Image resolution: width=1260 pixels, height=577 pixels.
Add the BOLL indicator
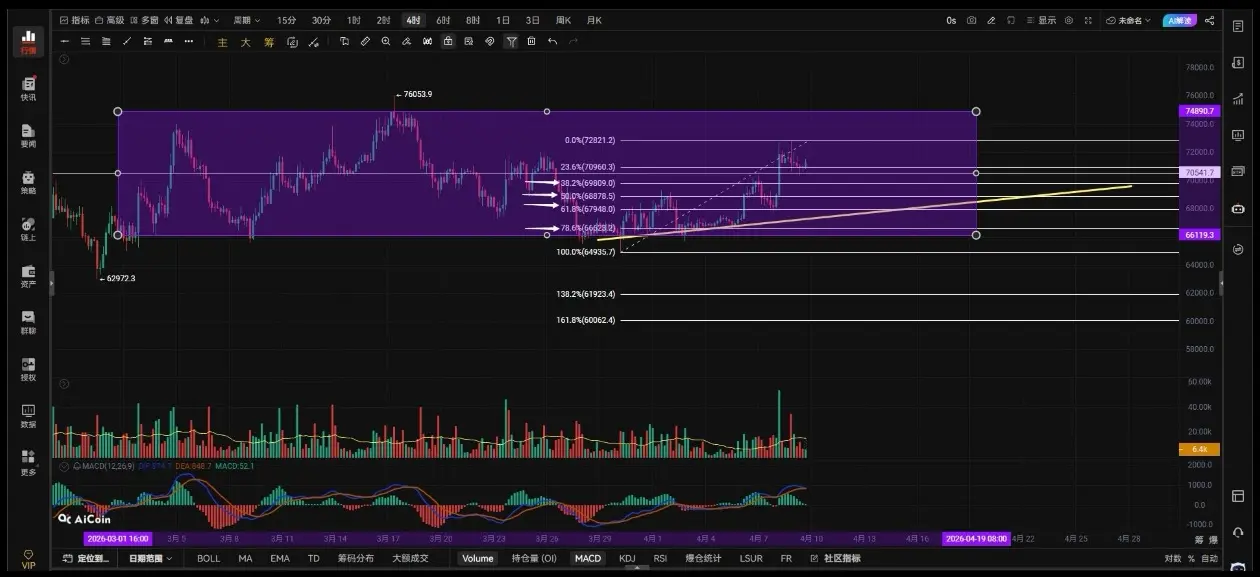(x=208, y=558)
